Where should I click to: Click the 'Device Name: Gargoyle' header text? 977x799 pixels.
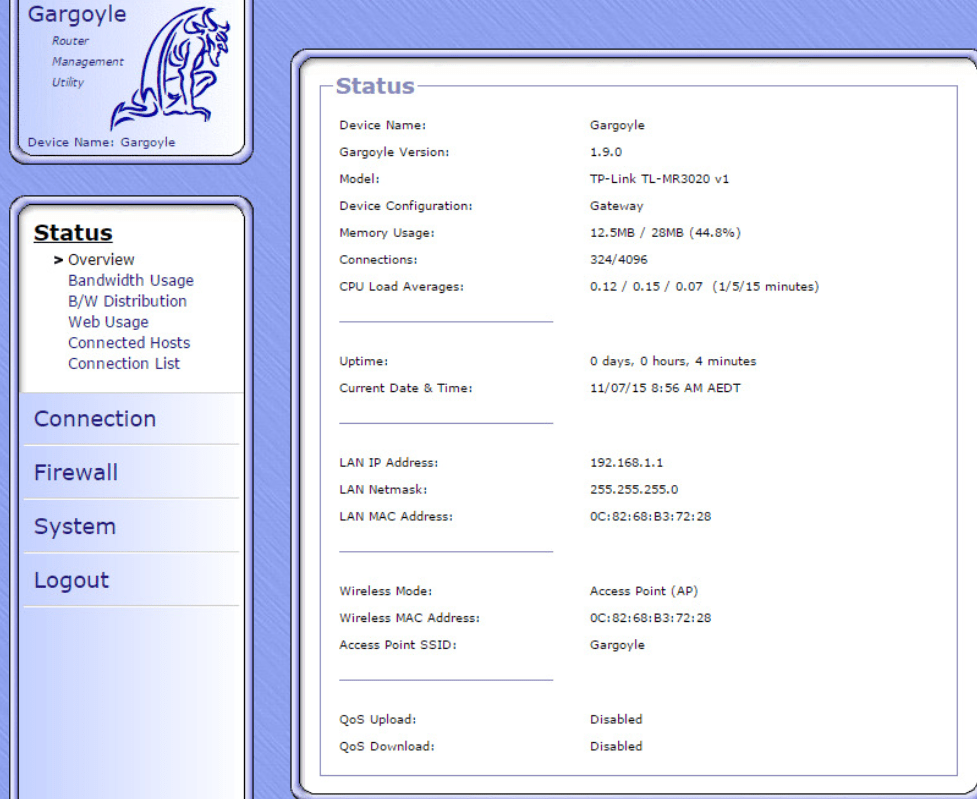102,142
